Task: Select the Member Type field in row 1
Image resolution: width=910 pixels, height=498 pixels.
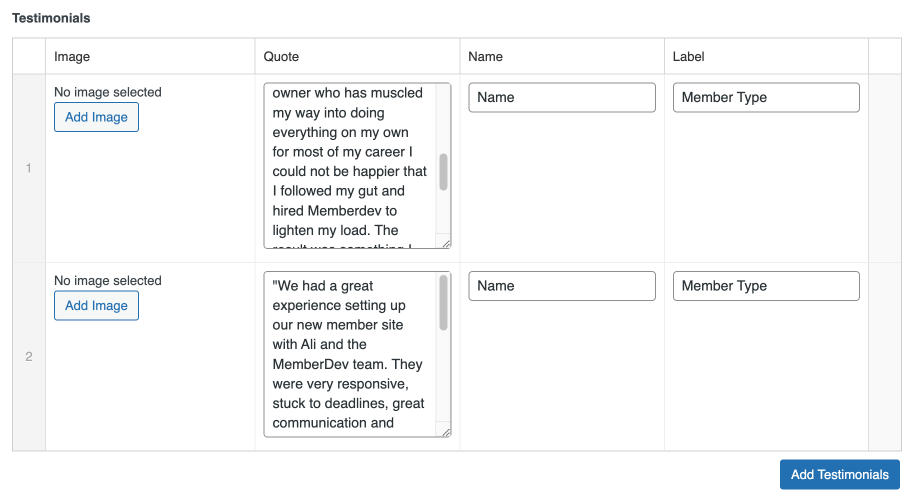Action: coord(766,97)
